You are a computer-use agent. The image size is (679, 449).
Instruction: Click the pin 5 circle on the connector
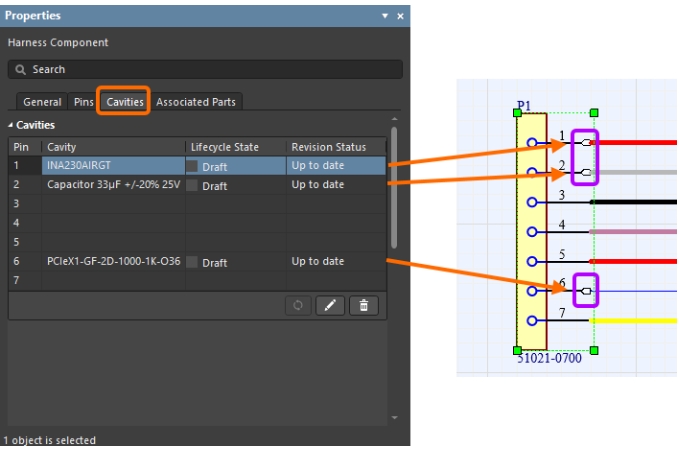click(x=532, y=261)
